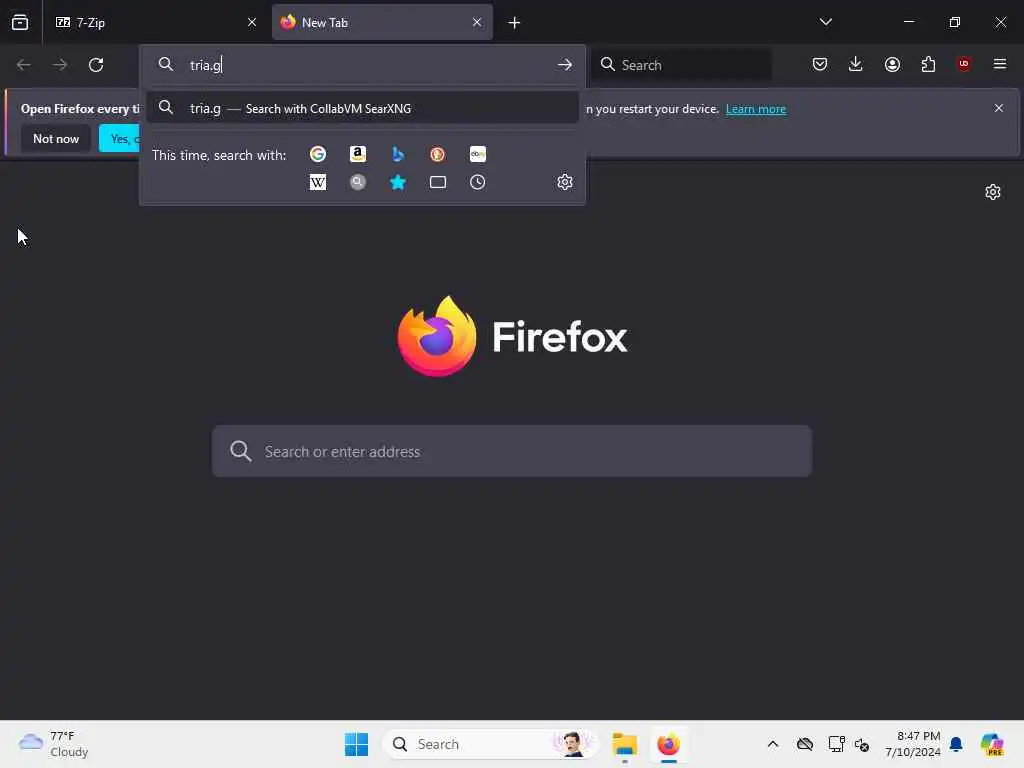Search this time with the gray magnifier engine
This screenshot has width=1024, height=768.
click(358, 182)
